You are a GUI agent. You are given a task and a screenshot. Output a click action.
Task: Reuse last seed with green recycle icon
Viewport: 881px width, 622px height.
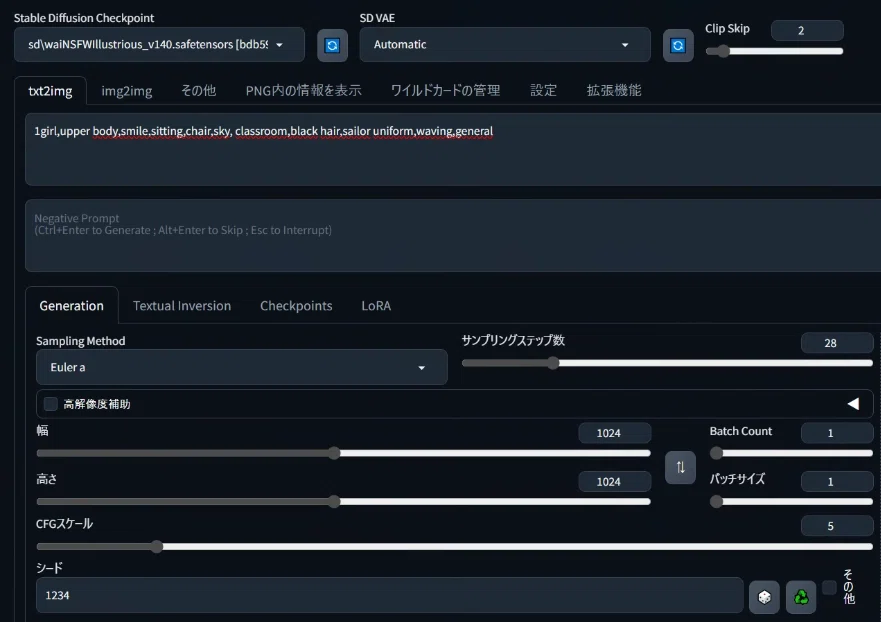801,597
